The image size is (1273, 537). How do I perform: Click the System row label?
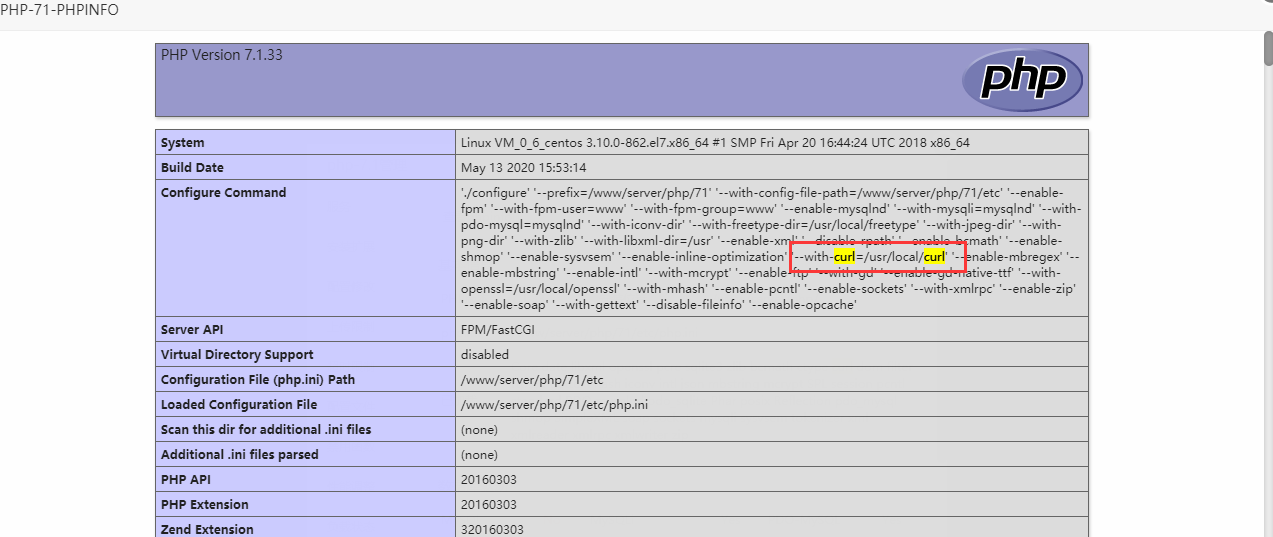(x=183, y=143)
